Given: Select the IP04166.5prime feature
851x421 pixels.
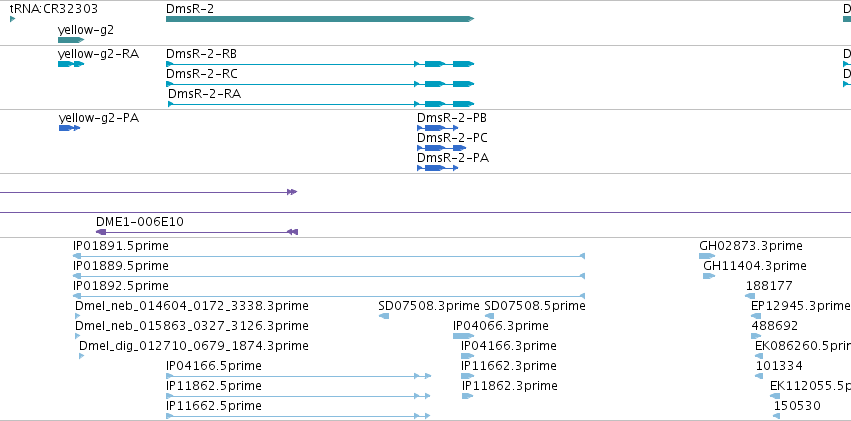Looking at the screenshot, I should pos(299,376).
